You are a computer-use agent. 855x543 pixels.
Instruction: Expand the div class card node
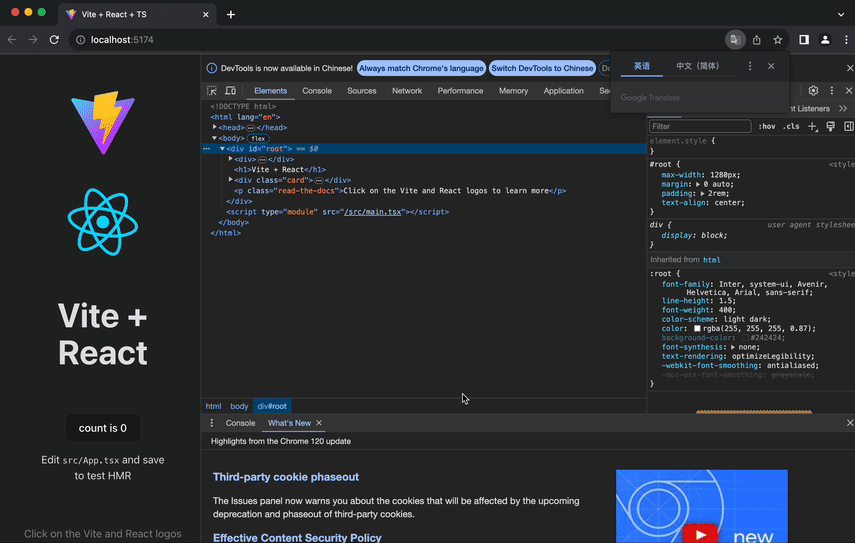tap(230, 179)
